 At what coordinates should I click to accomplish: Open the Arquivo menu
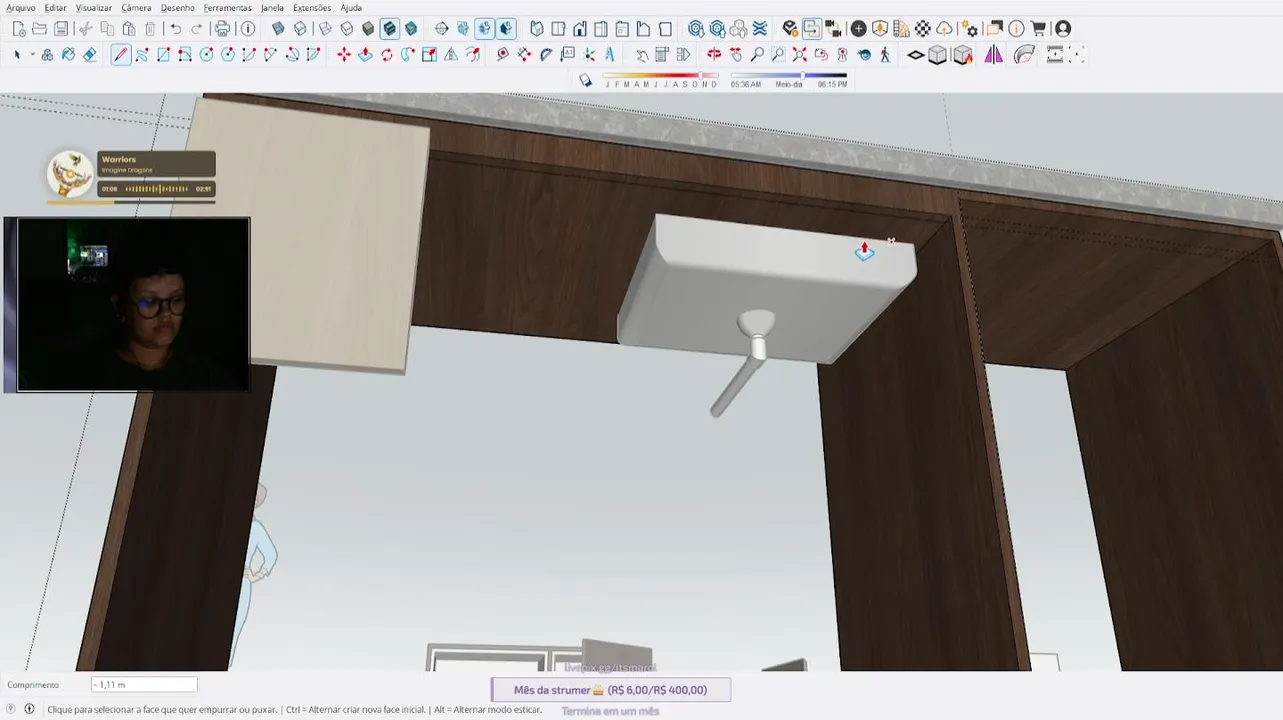point(21,8)
